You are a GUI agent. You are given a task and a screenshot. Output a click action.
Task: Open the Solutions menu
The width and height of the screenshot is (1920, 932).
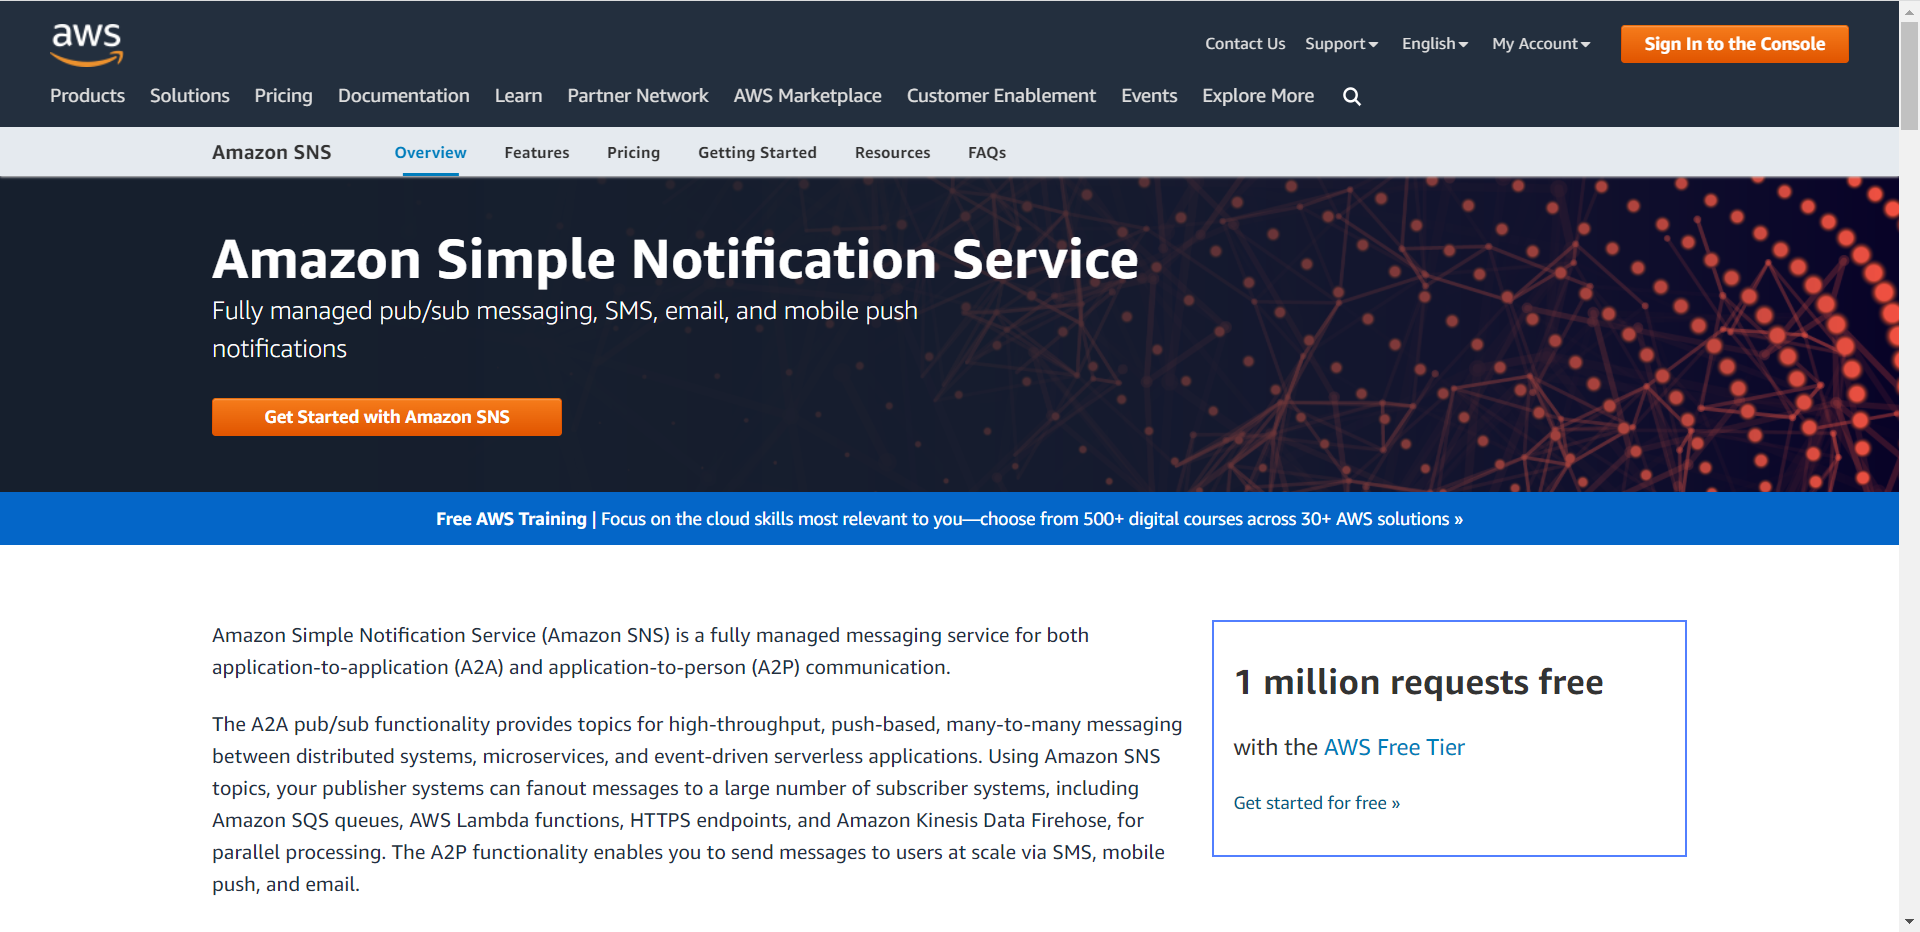pos(190,96)
